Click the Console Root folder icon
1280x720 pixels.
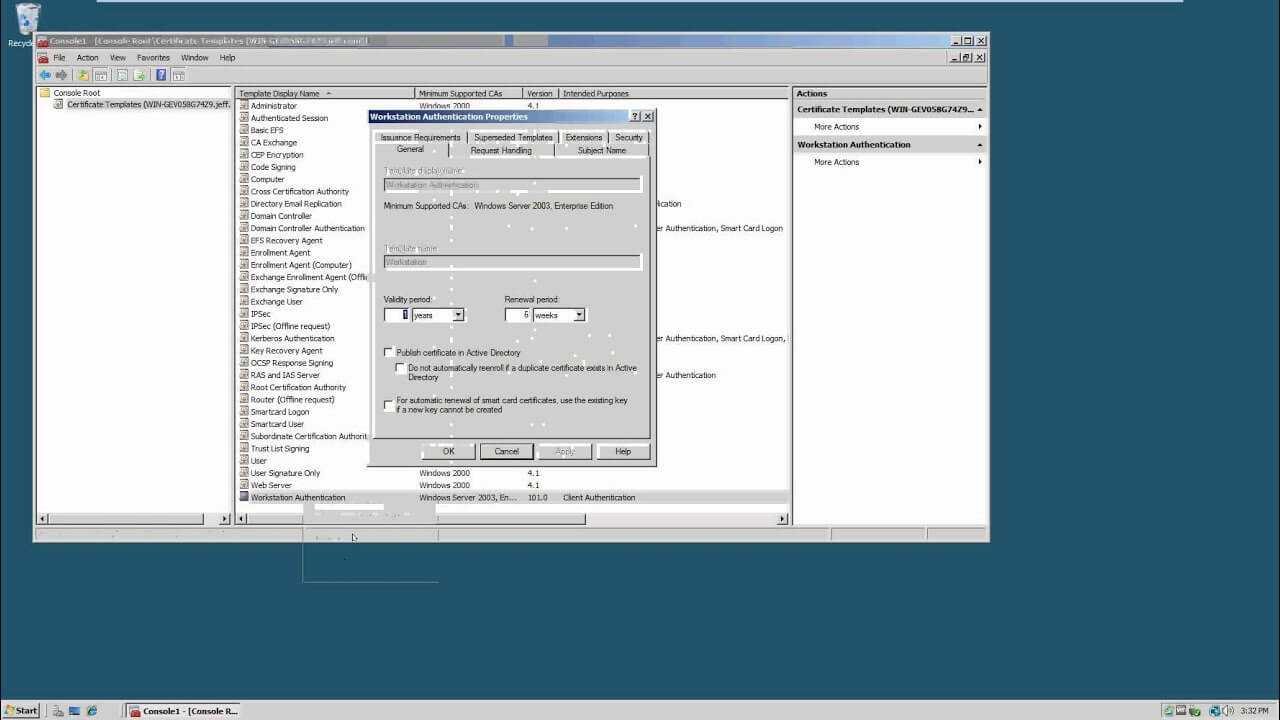click(x=45, y=93)
